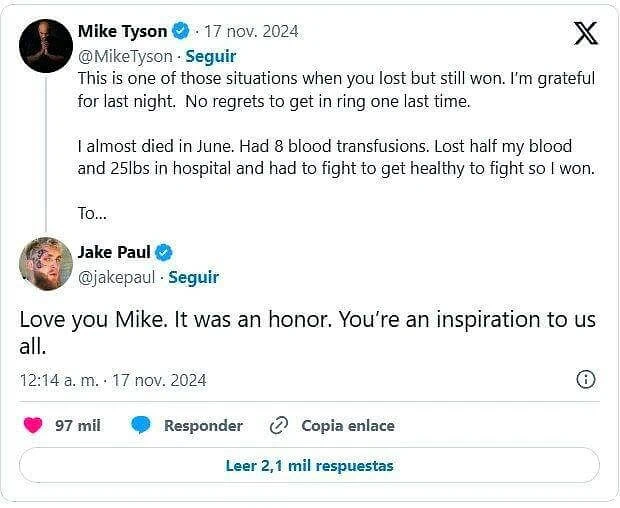Viewport: 620px width, 508px height.
Task: Follow Mike Tyson via Seguir link
Action: coord(210,56)
